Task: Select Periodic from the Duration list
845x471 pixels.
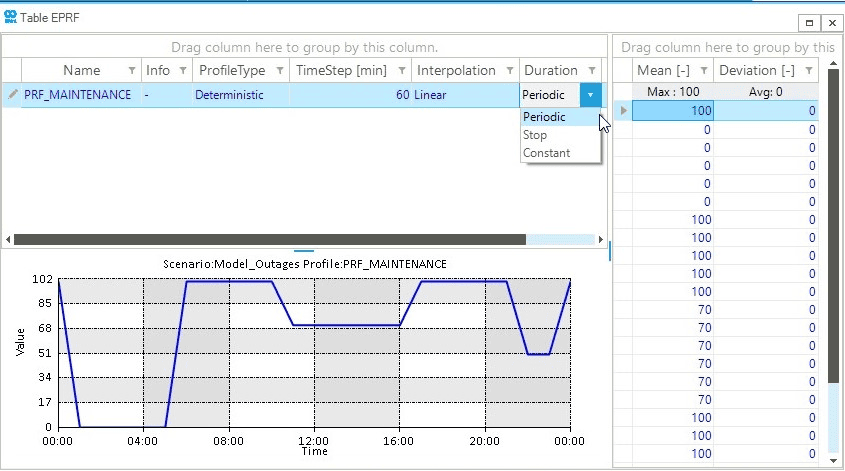Action: coord(544,117)
